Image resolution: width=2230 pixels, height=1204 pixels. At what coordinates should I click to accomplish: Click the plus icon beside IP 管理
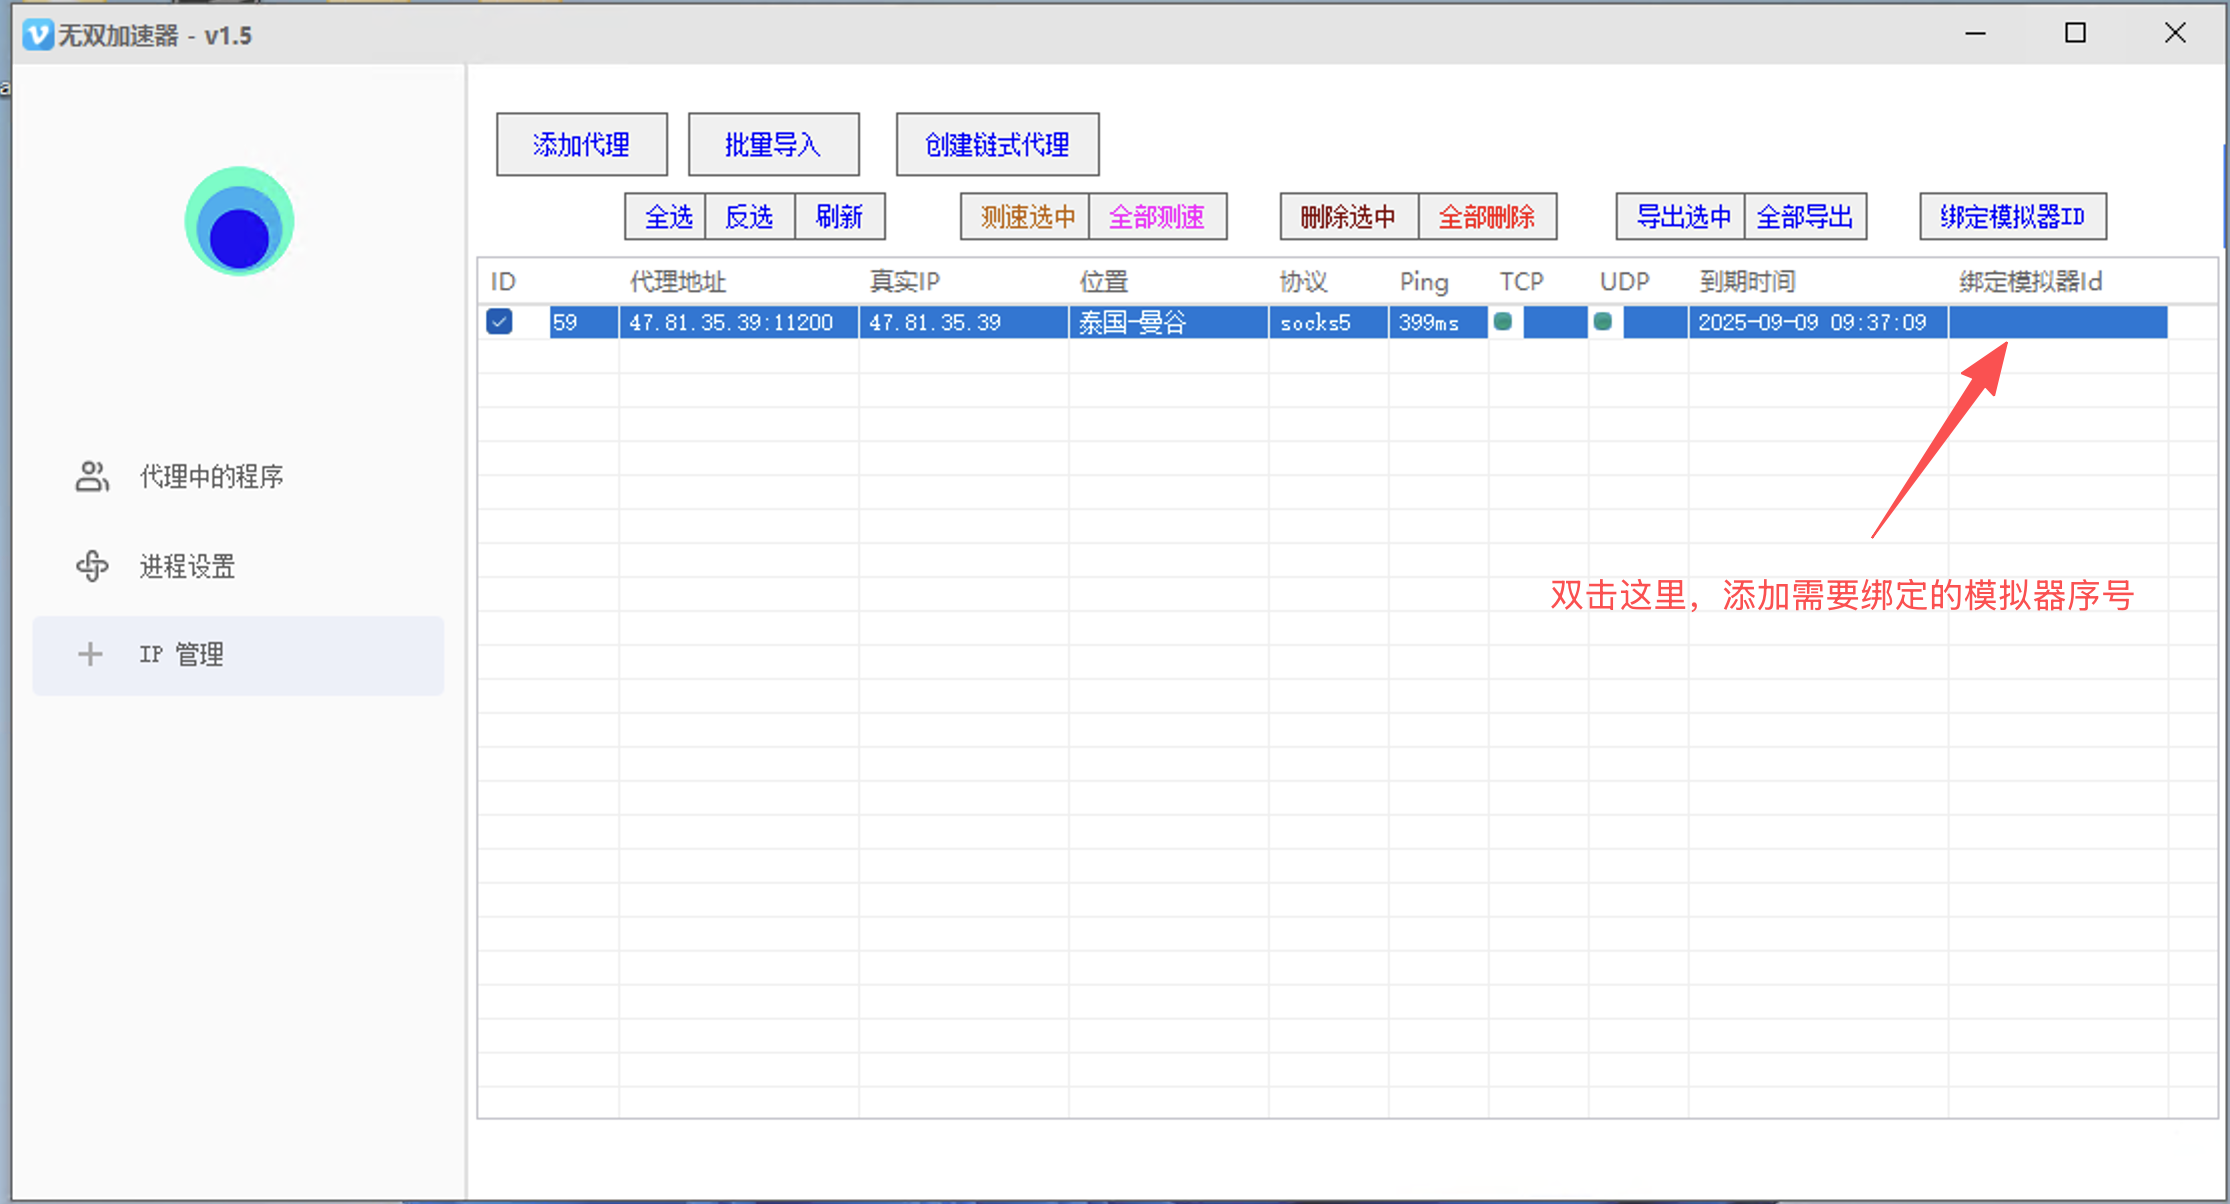pyautogui.click(x=90, y=654)
